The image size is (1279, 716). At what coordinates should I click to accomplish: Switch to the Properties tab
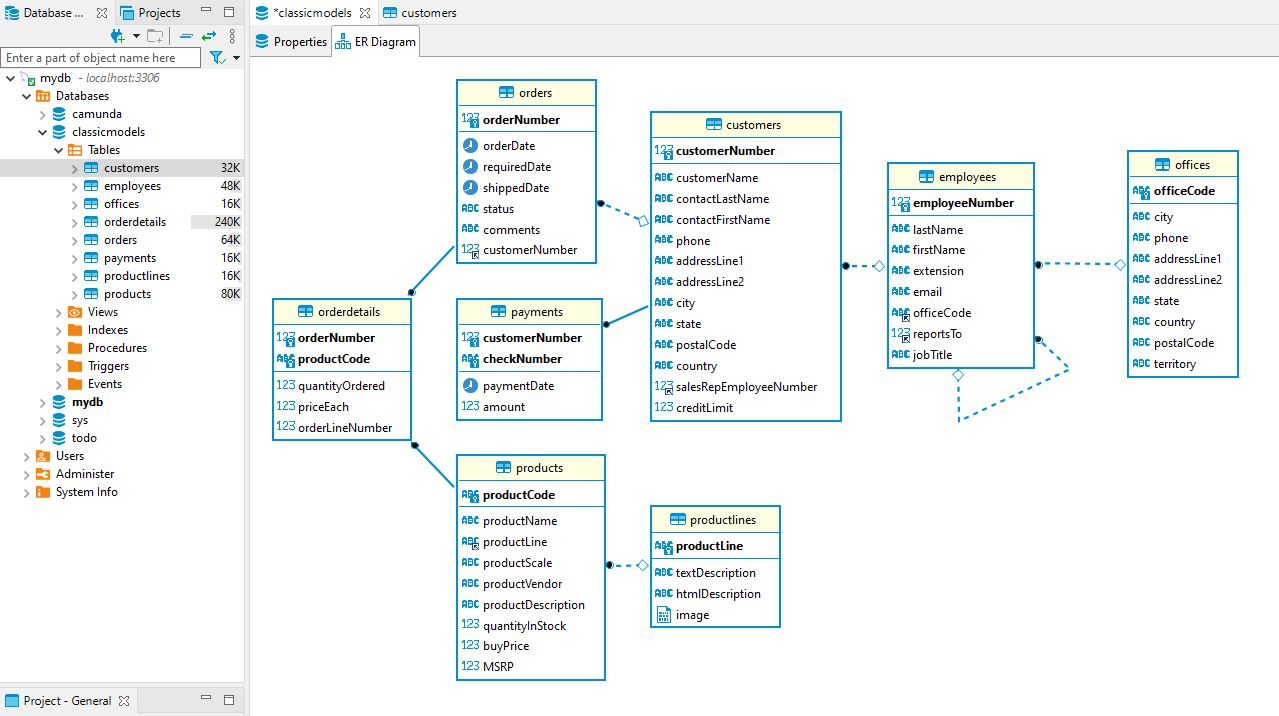(x=291, y=42)
